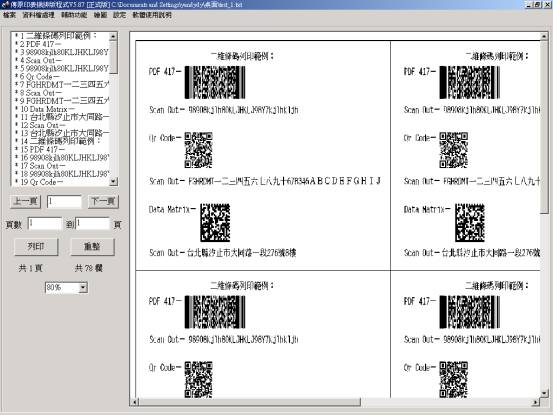
Task: Click the Data Matrix code in top-right label
Action: pos(470,222)
